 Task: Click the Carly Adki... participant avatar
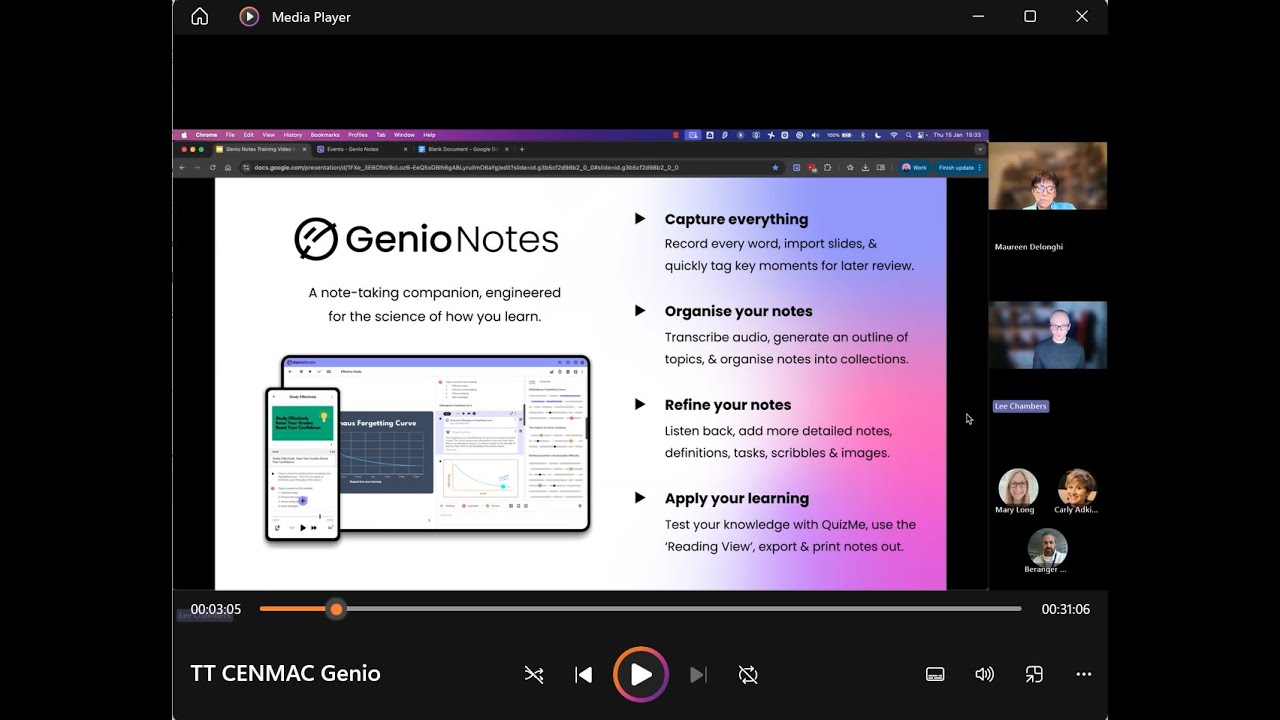(x=1077, y=488)
